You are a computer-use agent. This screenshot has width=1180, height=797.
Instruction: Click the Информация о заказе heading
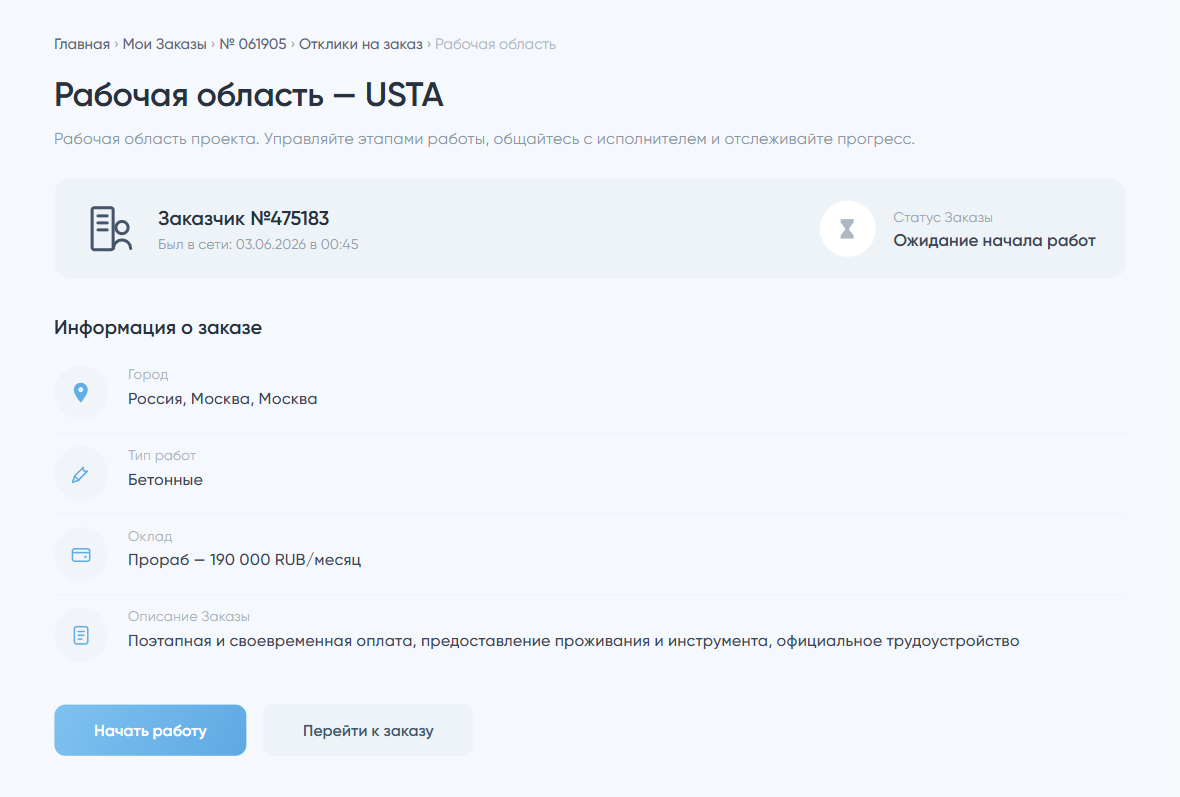click(x=158, y=327)
